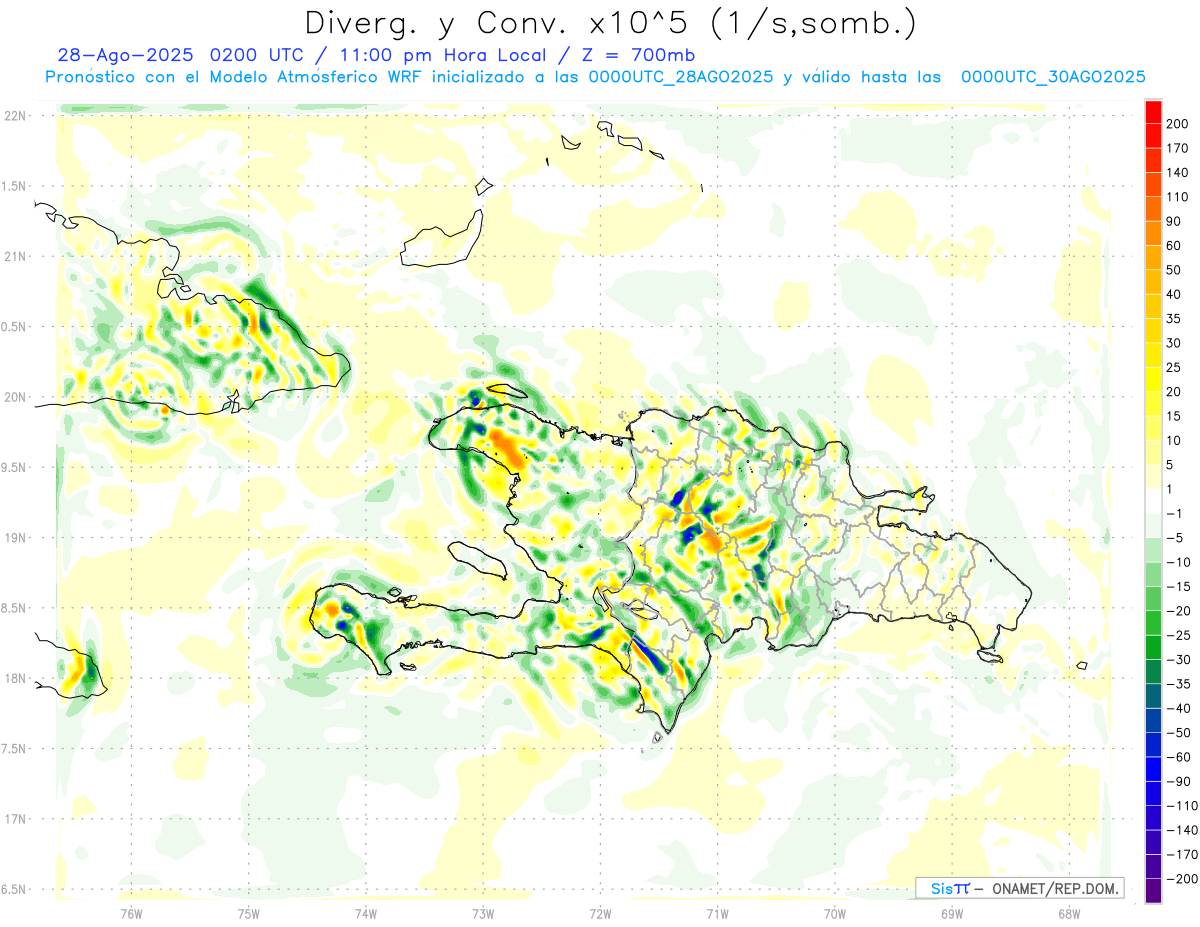Pick the orange swatch between 90 and 60

pos(1154,233)
